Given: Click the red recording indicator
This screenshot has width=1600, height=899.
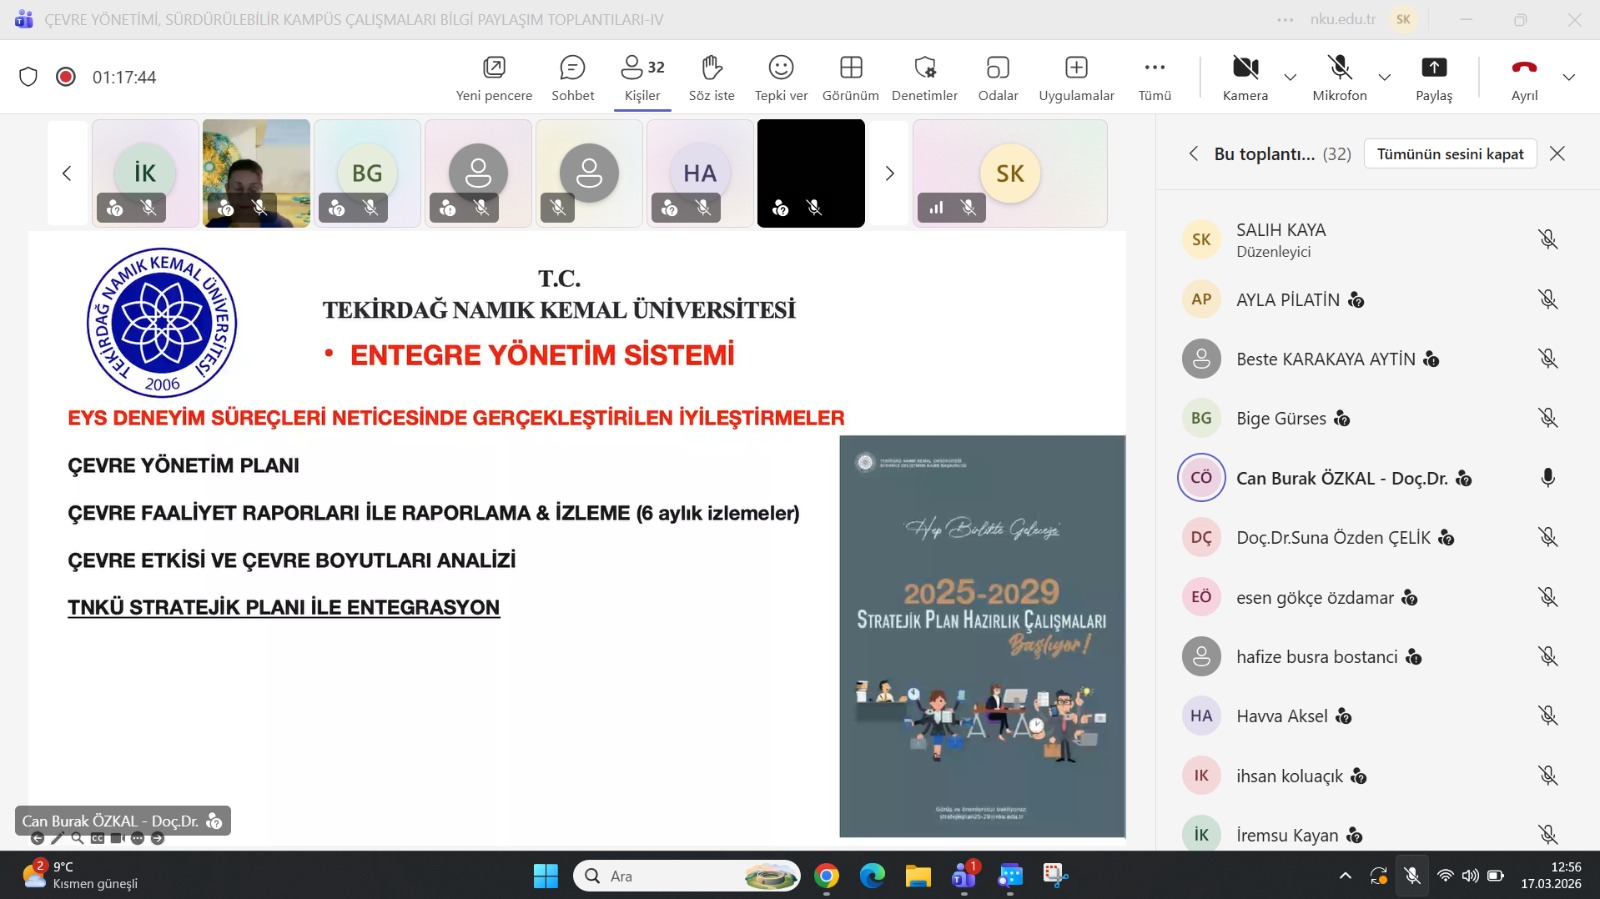Looking at the screenshot, I should 66,77.
